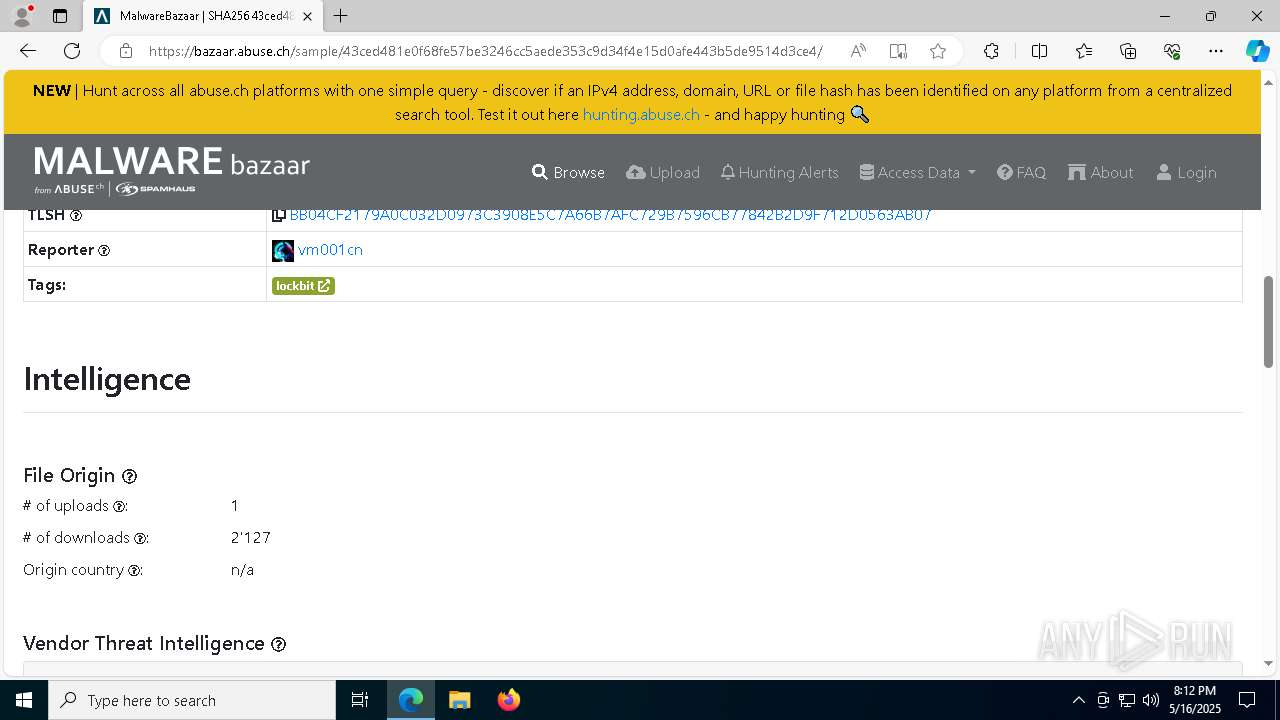Click the scrollbar down arrow

click(1269, 663)
